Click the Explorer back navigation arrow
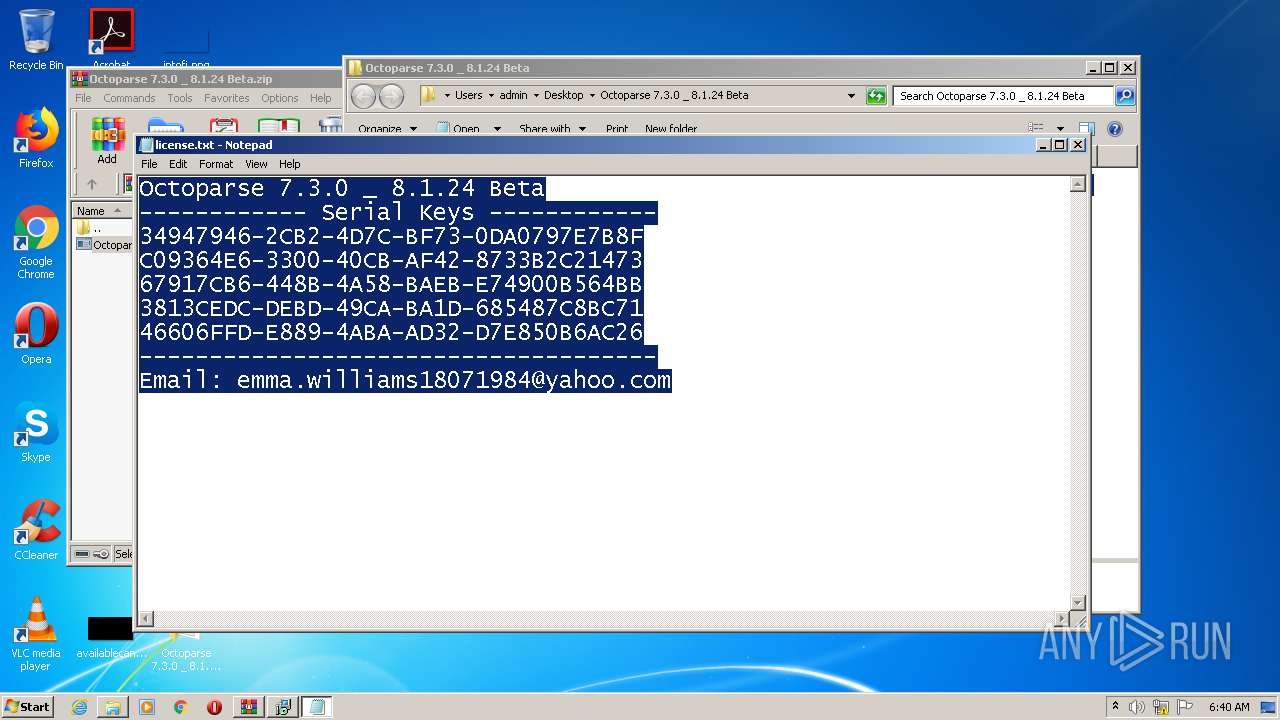The width and height of the screenshot is (1280, 720). point(364,96)
